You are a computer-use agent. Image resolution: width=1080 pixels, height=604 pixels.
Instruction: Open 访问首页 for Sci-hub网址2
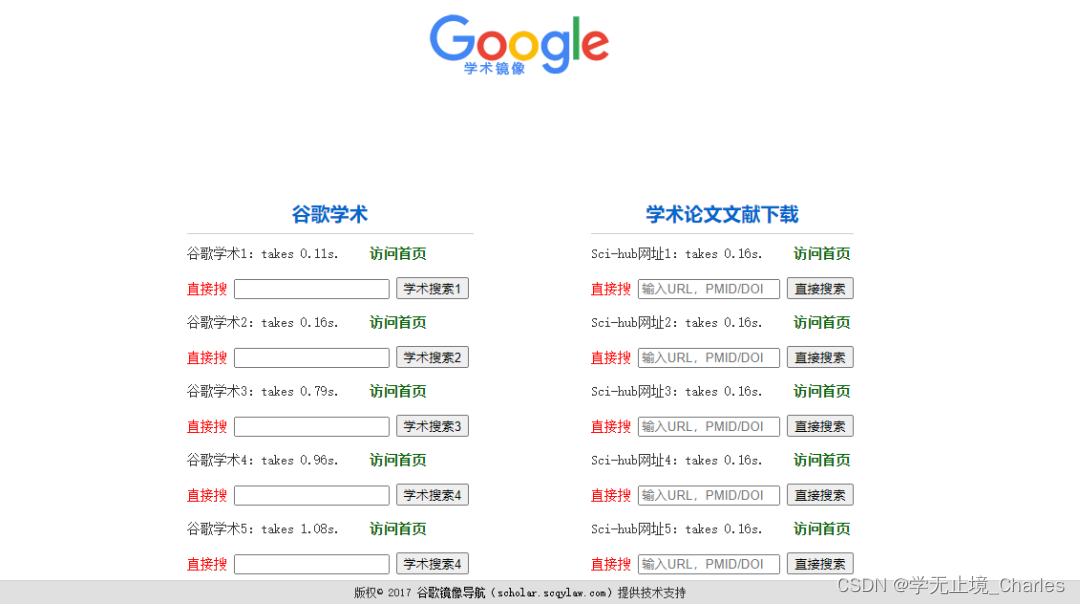click(x=822, y=322)
